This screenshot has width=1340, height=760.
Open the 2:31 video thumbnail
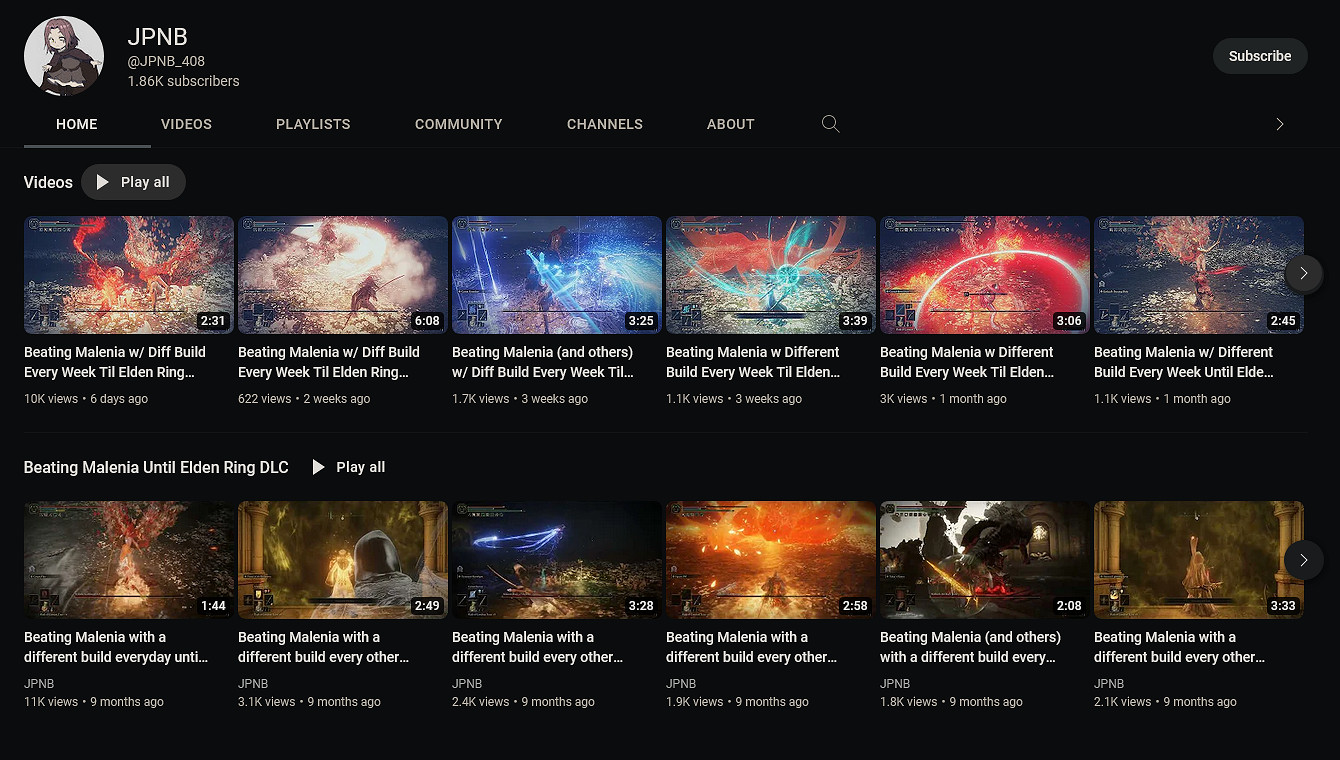(128, 274)
